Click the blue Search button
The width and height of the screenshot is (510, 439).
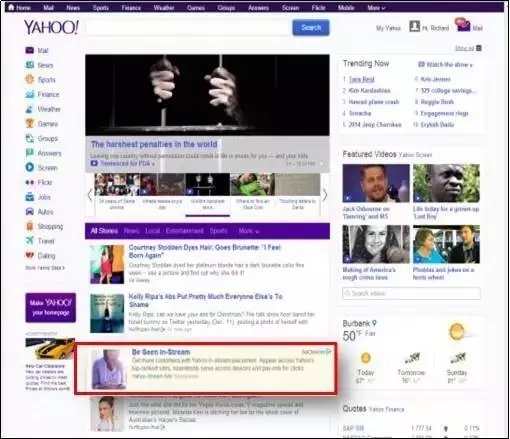point(311,28)
